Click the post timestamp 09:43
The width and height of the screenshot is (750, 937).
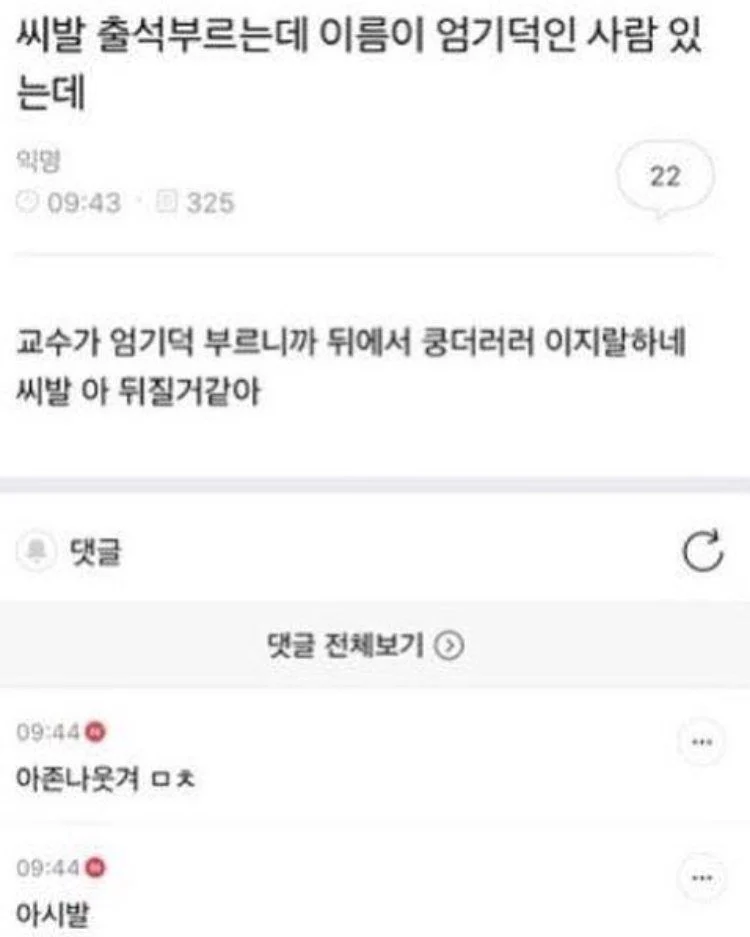84,203
